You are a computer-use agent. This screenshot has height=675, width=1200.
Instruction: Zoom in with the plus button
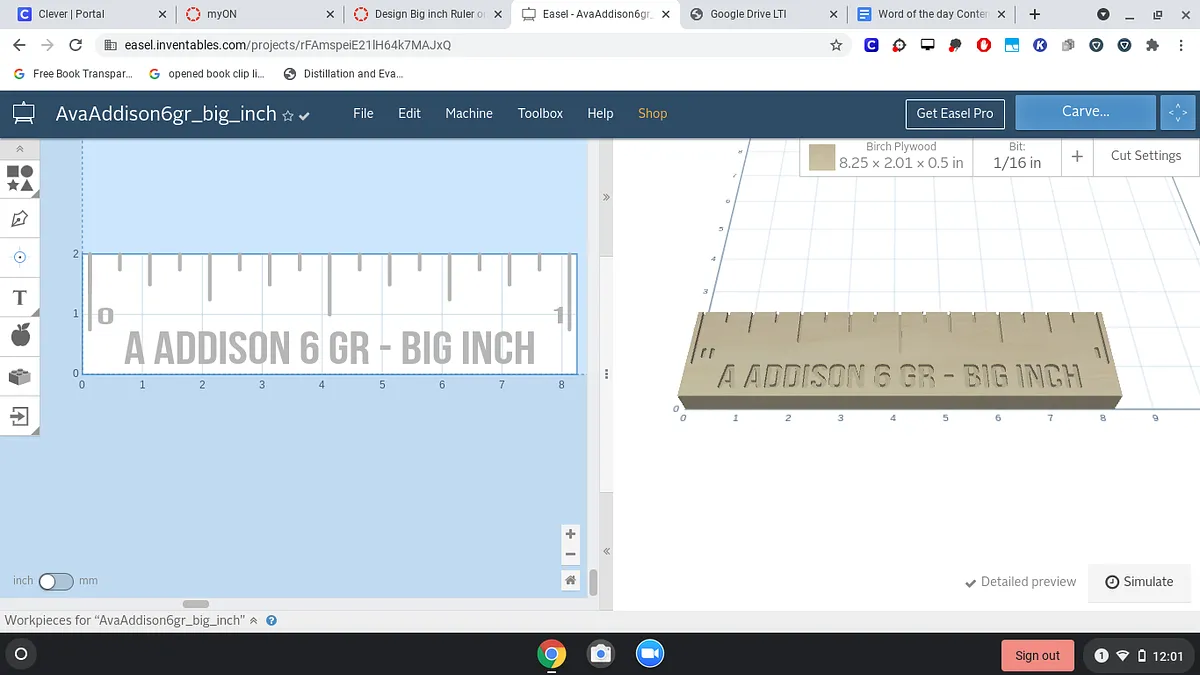(x=570, y=534)
